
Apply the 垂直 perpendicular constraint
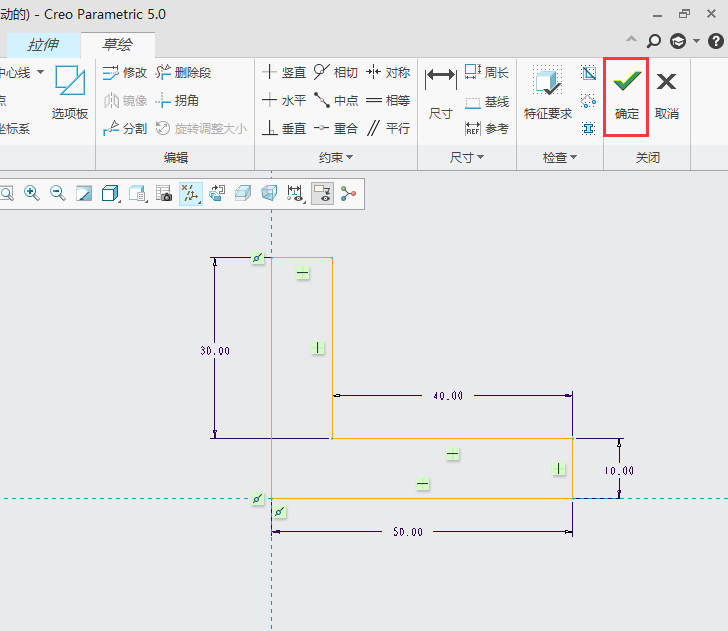coord(283,128)
